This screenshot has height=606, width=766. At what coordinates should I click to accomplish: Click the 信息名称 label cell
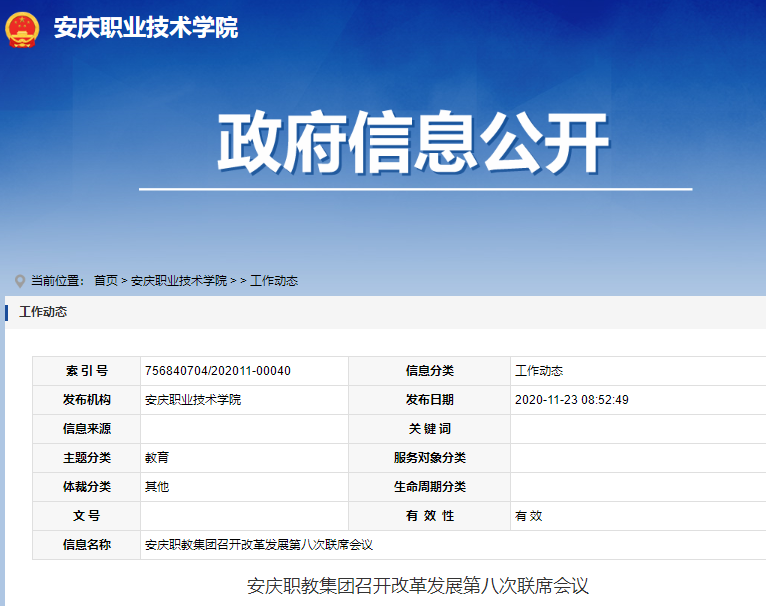coord(86,545)
